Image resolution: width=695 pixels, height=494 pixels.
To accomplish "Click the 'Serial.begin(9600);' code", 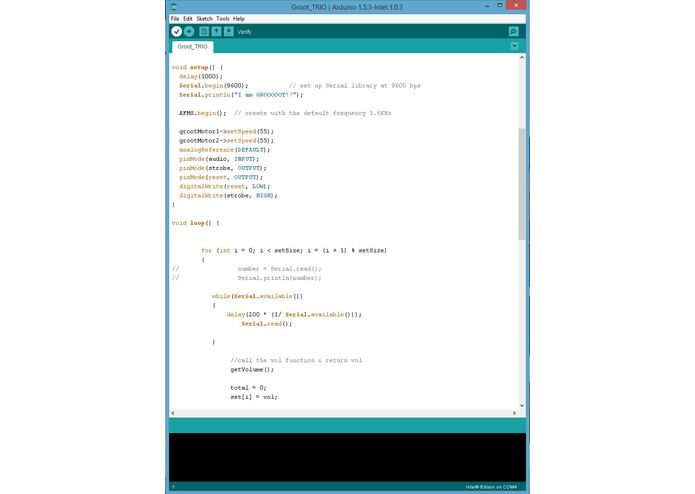I will (214, 86).
